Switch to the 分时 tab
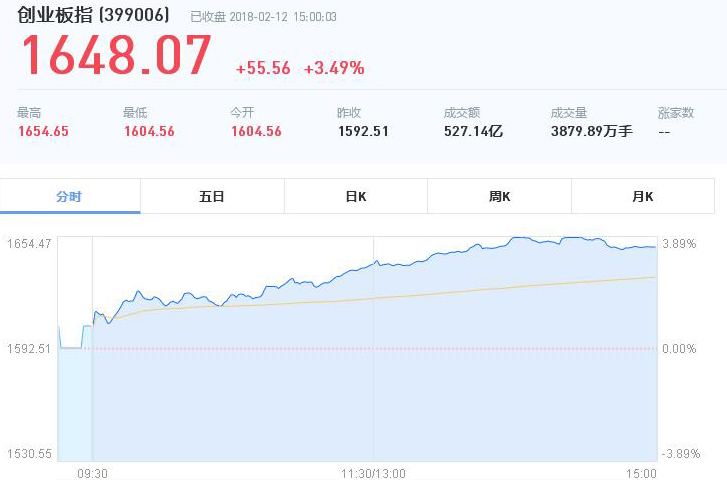Viewport: 727px width, 480px height. click(70, 196)
